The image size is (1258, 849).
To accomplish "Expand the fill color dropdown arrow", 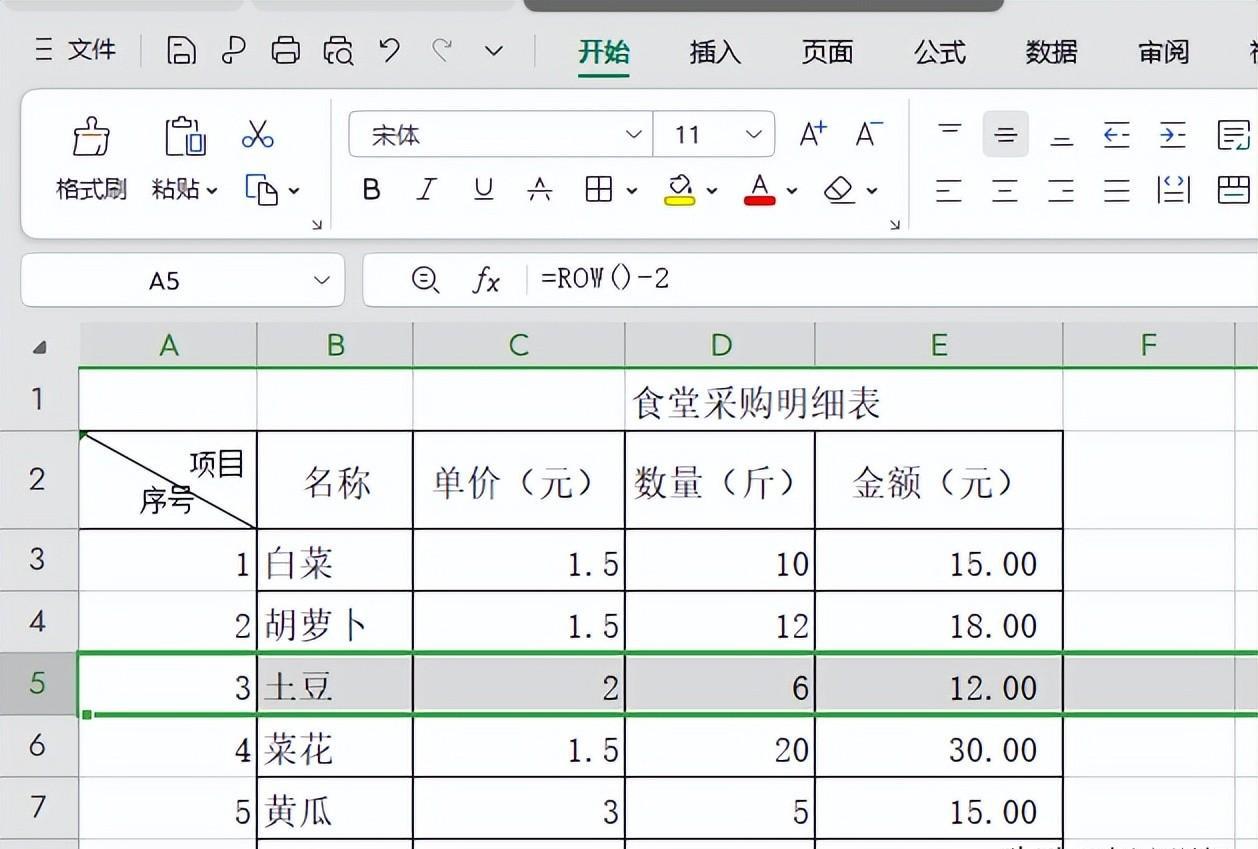I will 712,190.
